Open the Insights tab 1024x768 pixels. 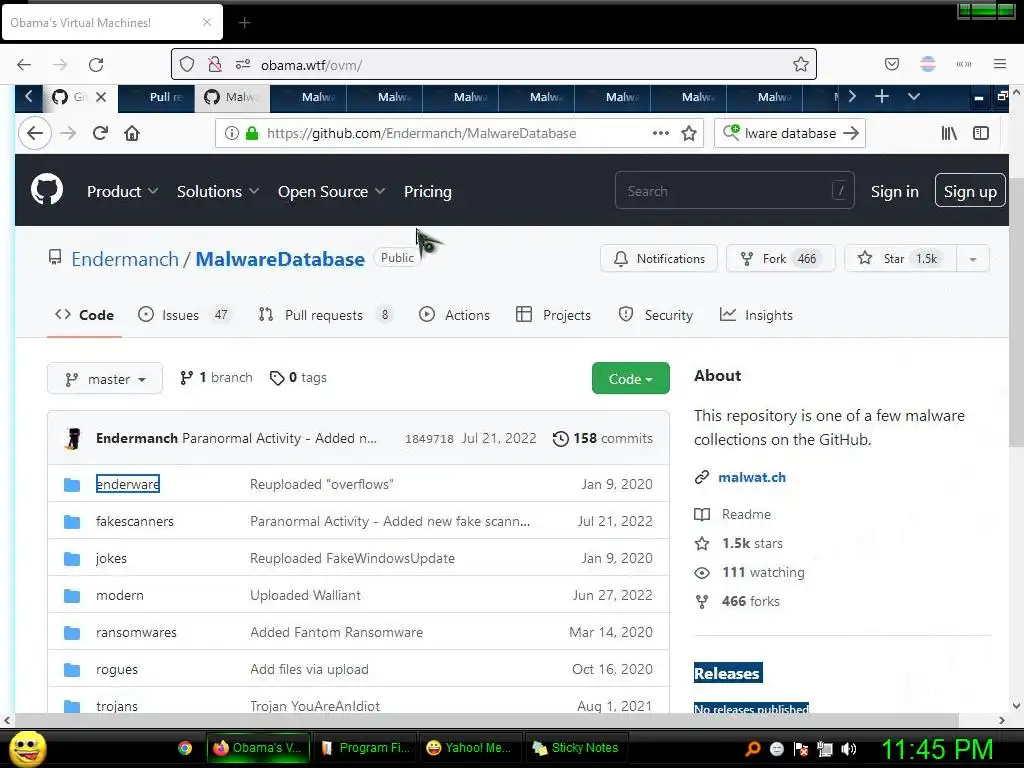coord(756,315)
